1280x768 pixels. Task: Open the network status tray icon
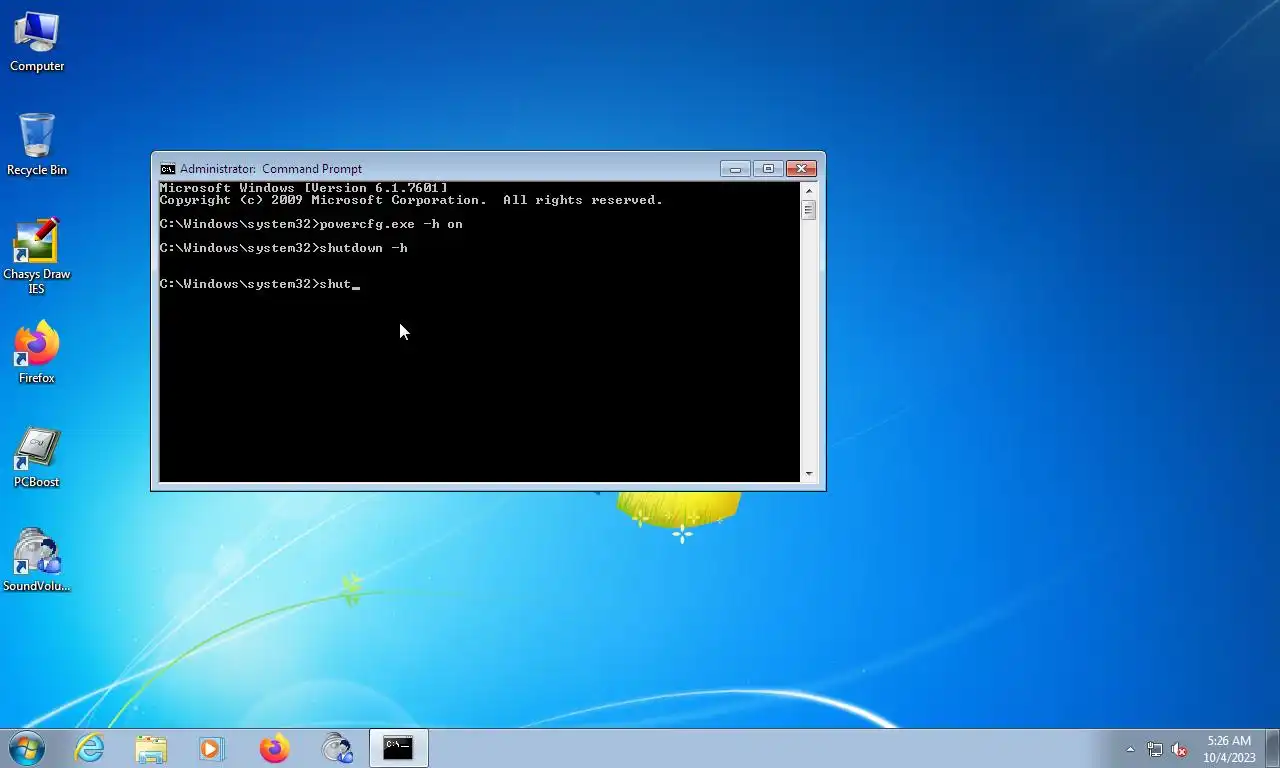click(x=1155, y=749)
